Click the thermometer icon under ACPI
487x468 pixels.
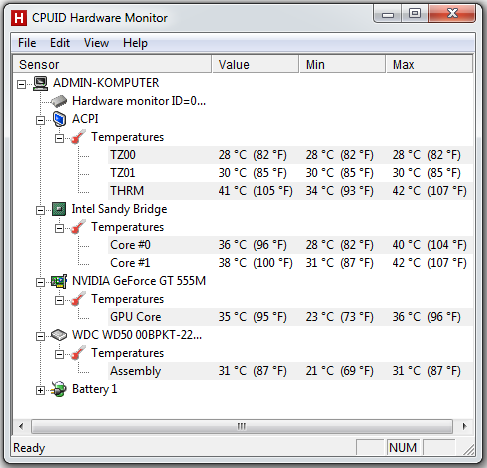tap(78, 137)
